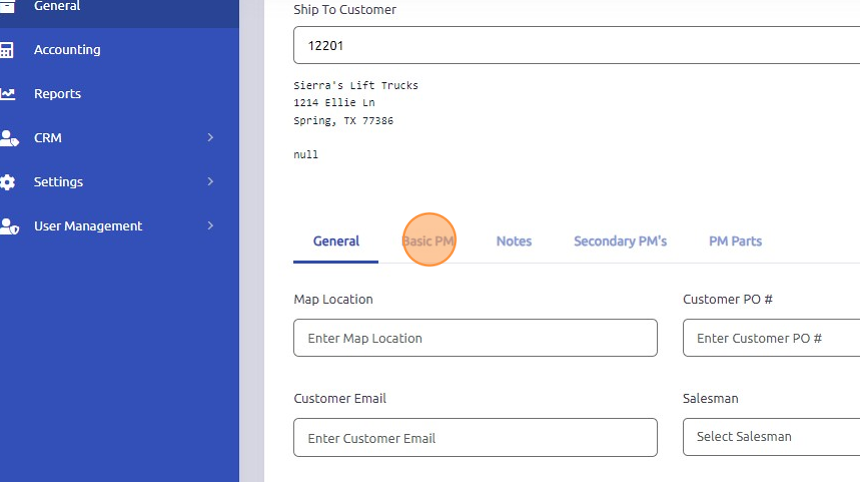The width and height of the screenshot is (860, 482).
Task: Open the Settings sidebar menu item
Action: tap(119, 182)
